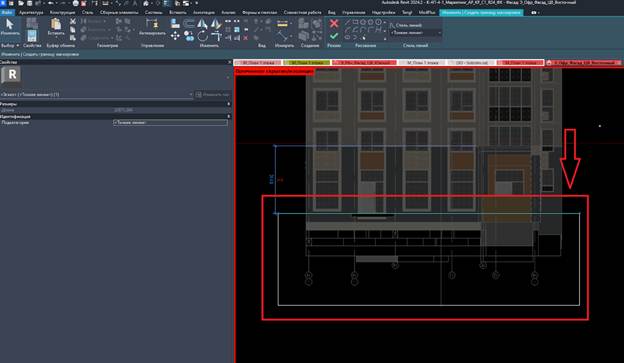The height and width of the screenshot is (363, 624).
Task: Click the red Delete X in Modify panel
Action: point(246,38)
